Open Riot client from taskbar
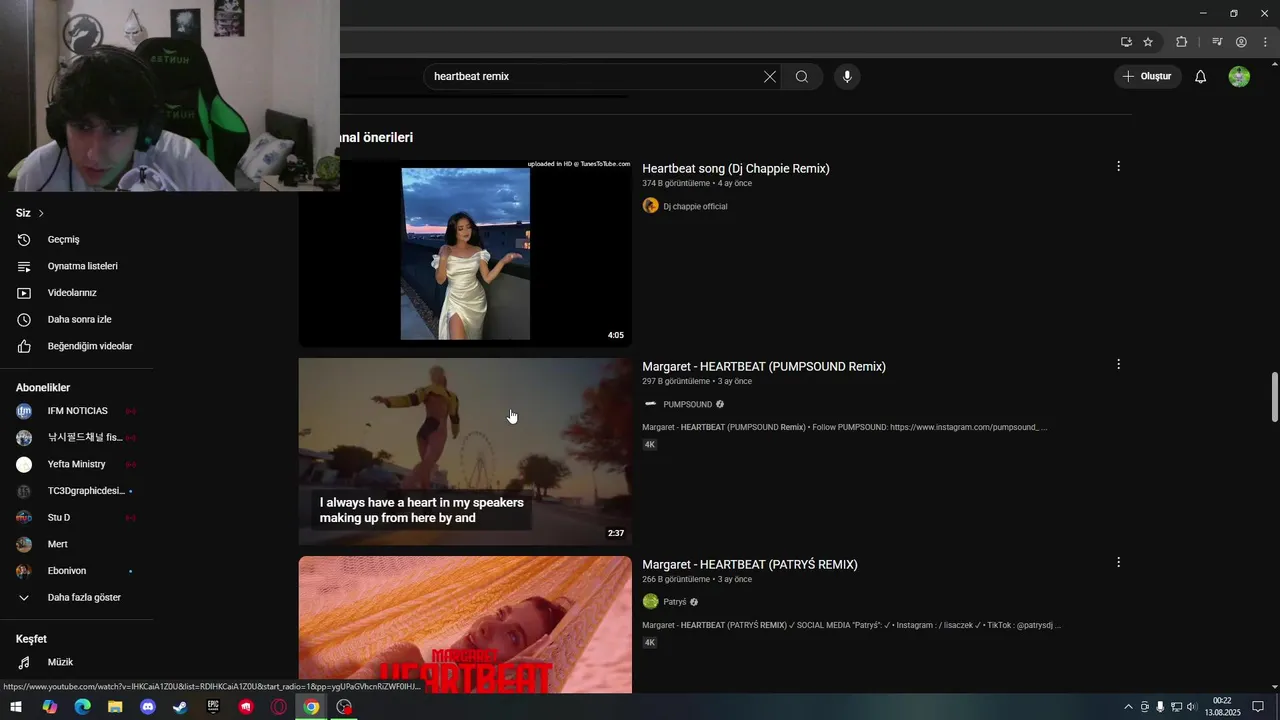1280x720 pixels. (246, 707)
